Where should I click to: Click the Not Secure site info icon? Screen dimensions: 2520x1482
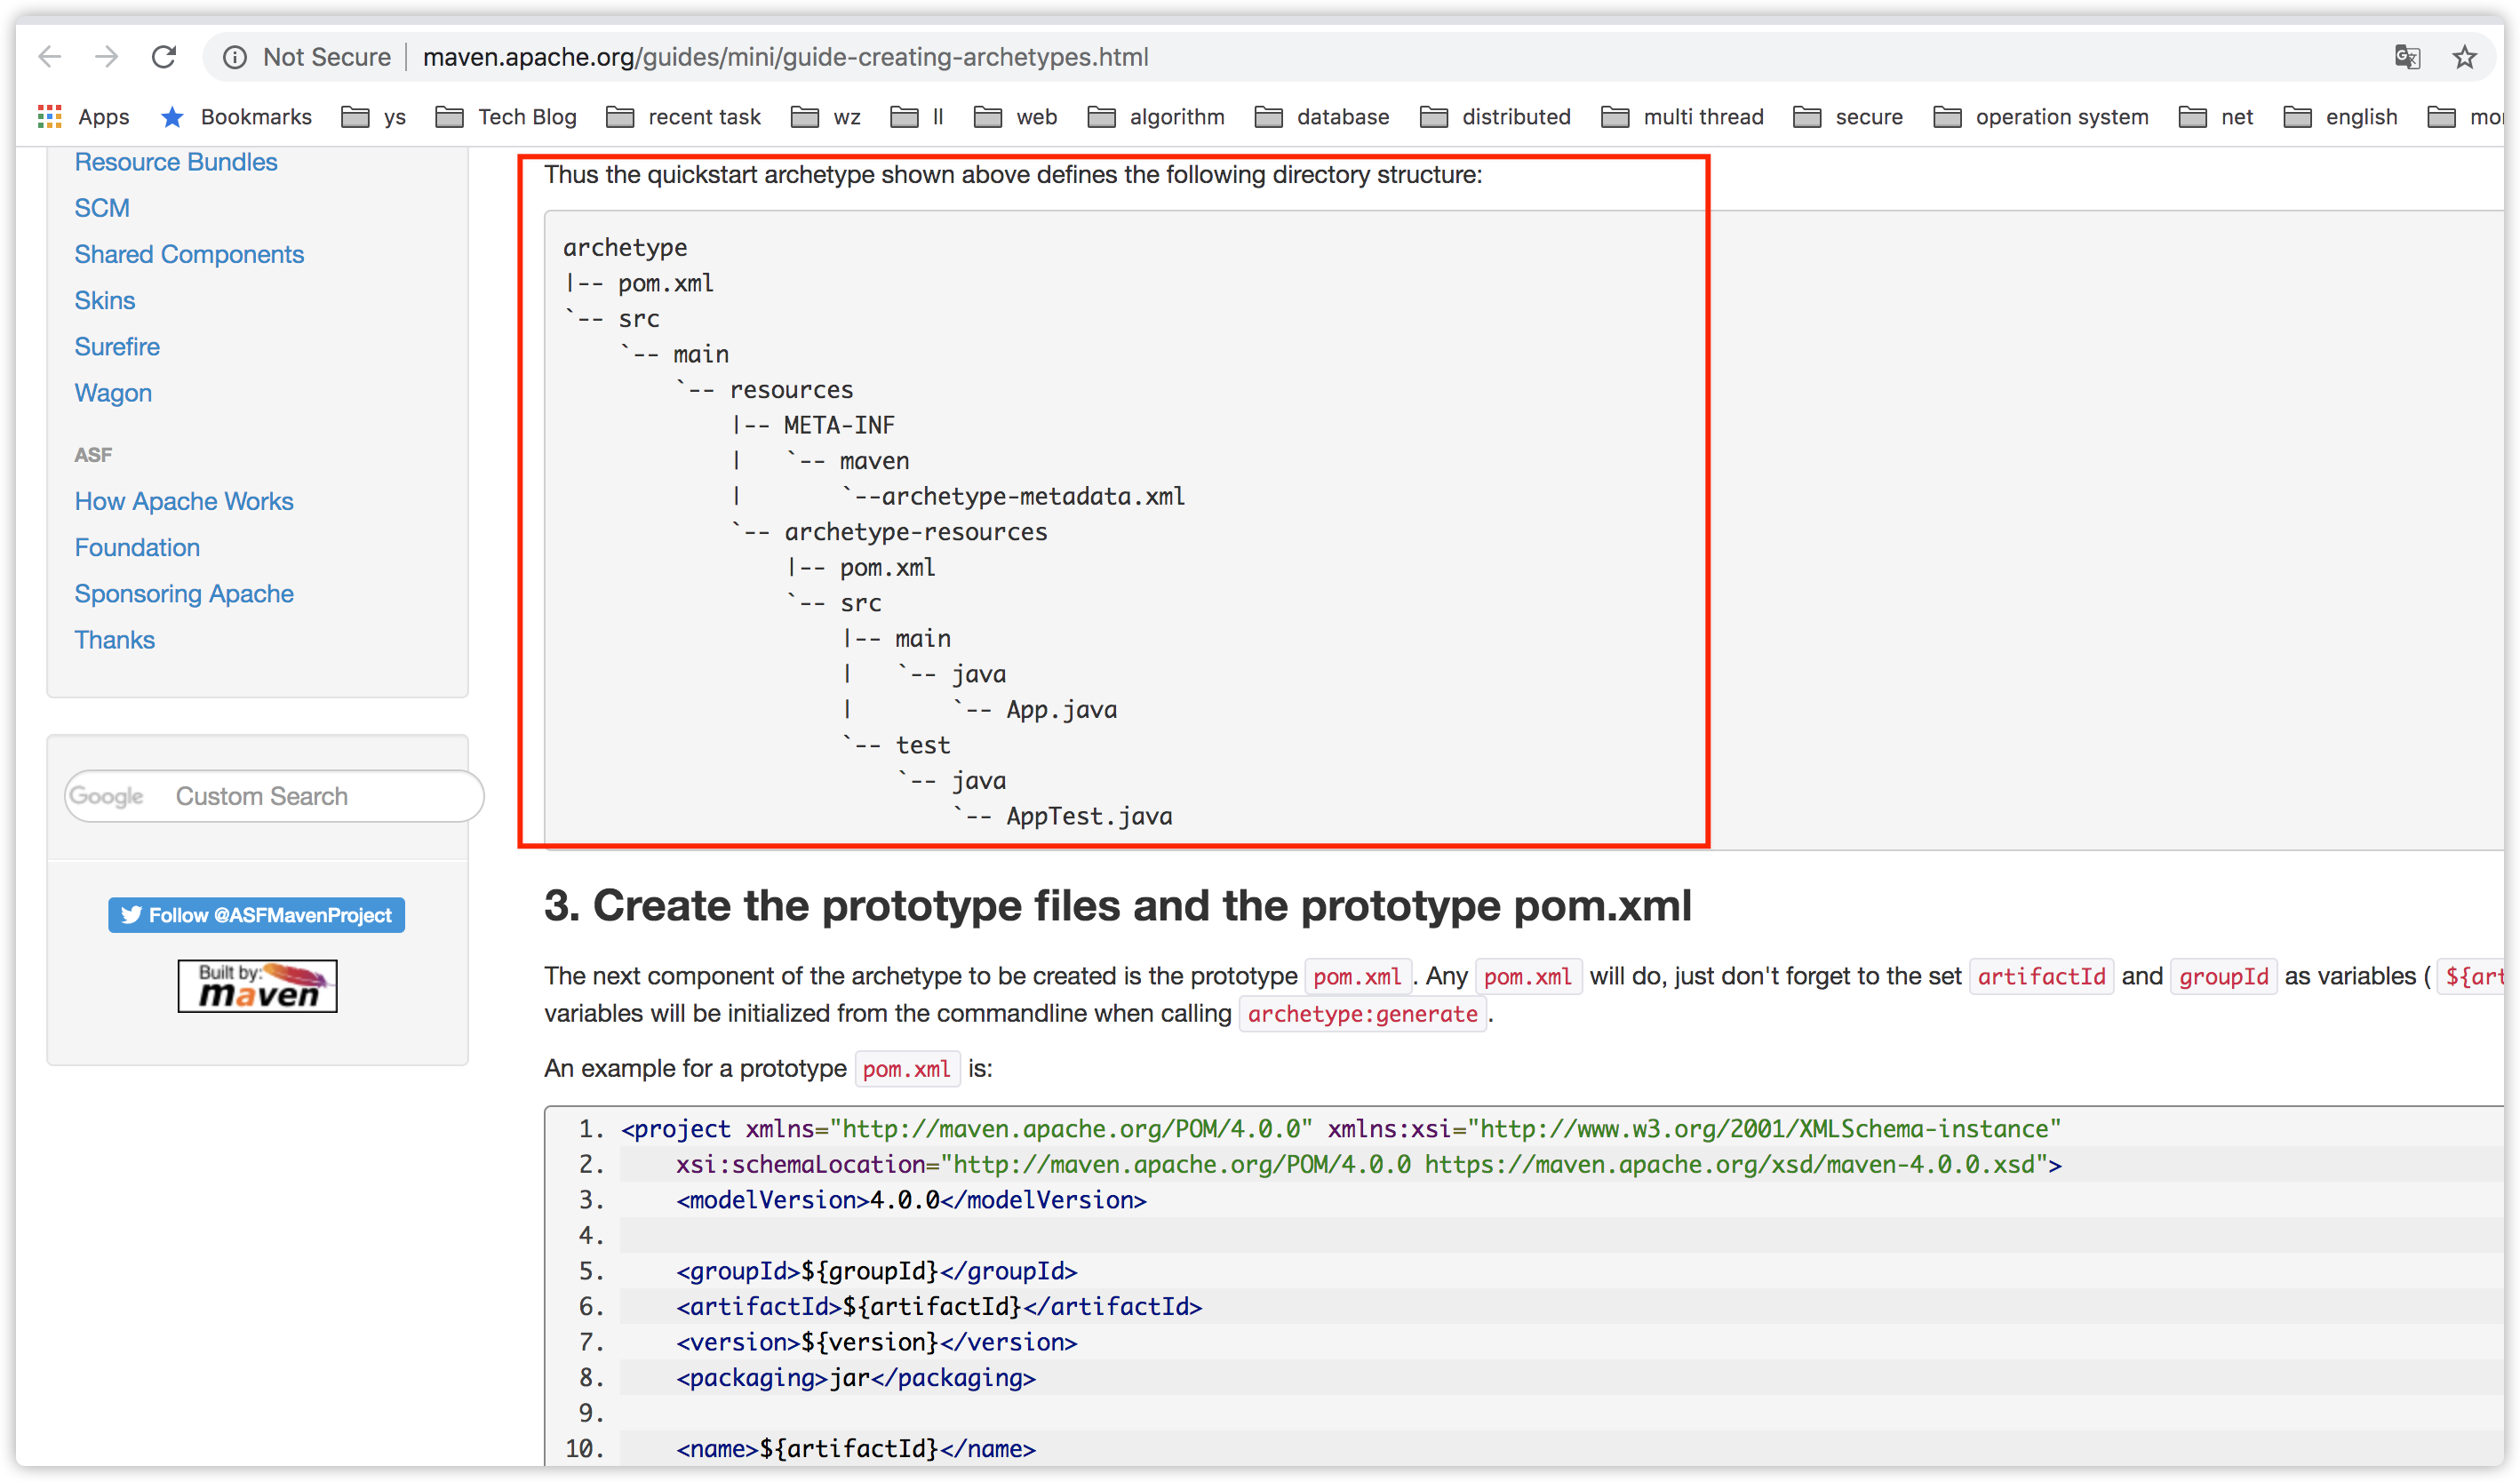[235, 57]
